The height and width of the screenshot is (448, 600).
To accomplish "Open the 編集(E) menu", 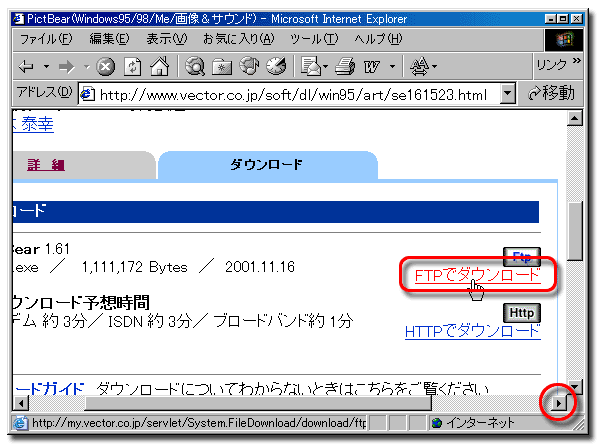I will coord(109,39).
